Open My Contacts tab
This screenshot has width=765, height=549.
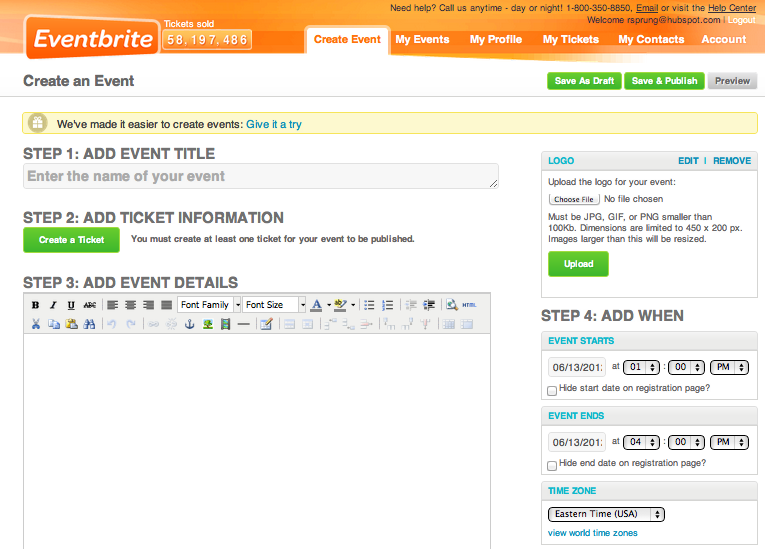[651, 40]
